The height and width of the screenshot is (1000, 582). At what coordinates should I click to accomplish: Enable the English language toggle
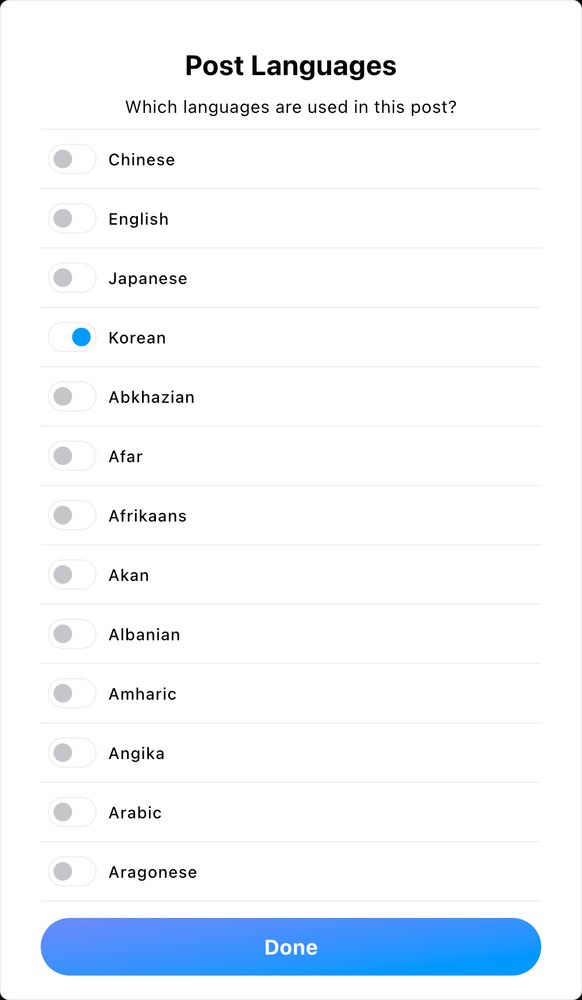point(71,218)
